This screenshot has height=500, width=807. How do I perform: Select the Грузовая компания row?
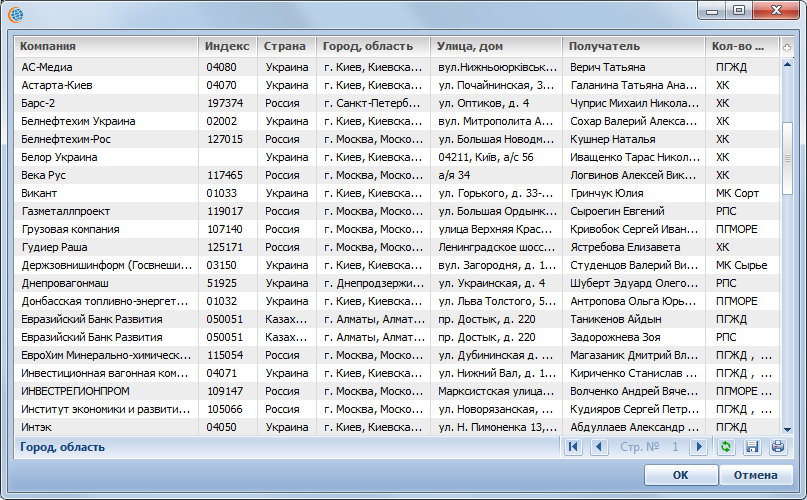[x=396, y=229]
